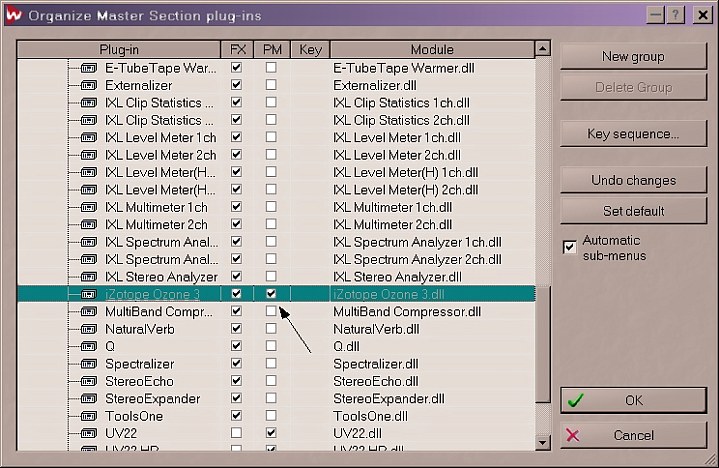Enable PM checkbox for MultiBand Compressor
719x468 pixels.
(x=271, y=311)
